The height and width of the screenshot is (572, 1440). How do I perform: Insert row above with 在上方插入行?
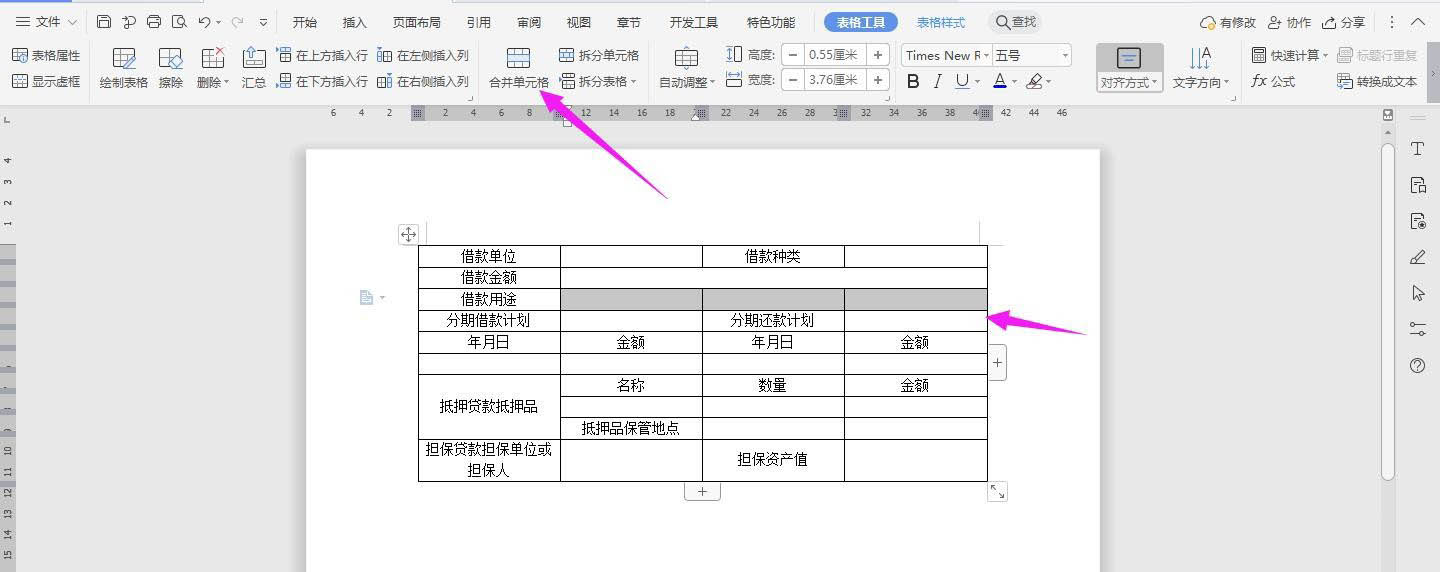click(x=322, y=56)
